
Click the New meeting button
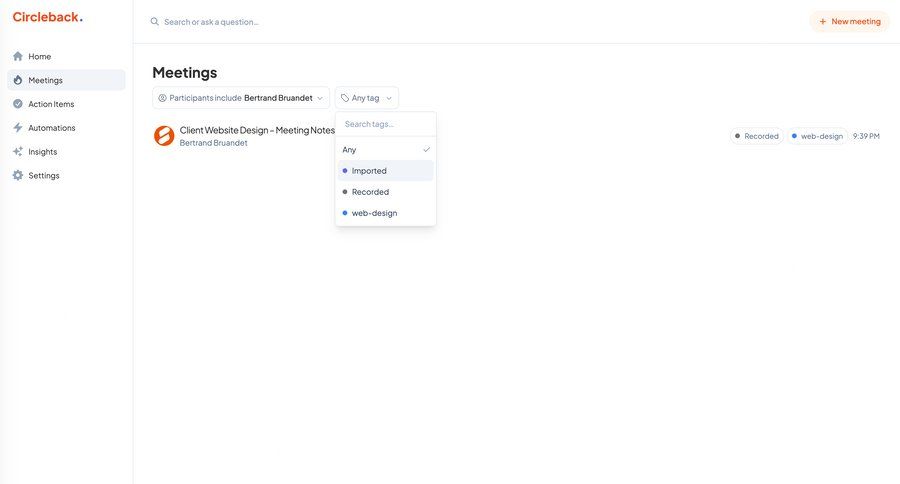[x=849, y=21]
